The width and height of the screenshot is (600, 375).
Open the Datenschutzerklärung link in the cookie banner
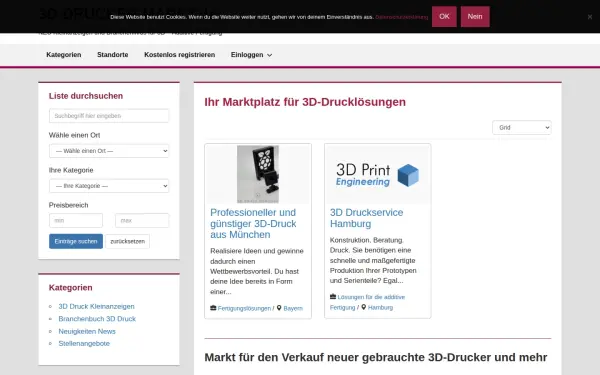[401, 17]
